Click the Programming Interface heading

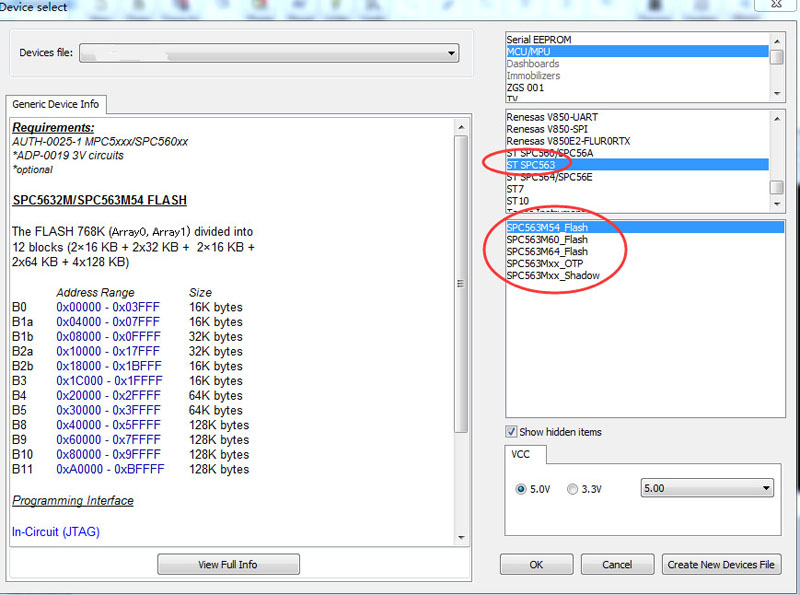[73, 501]
